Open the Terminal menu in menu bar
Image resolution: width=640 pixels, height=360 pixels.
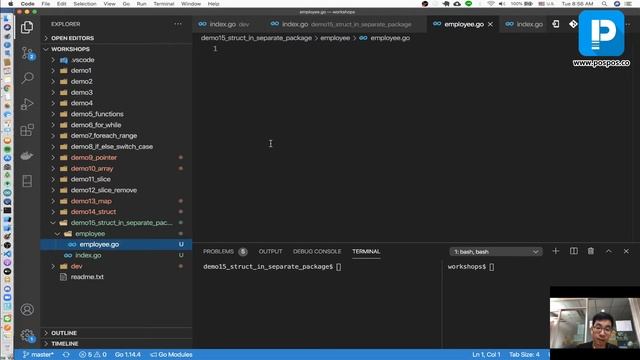coord(164,4)
